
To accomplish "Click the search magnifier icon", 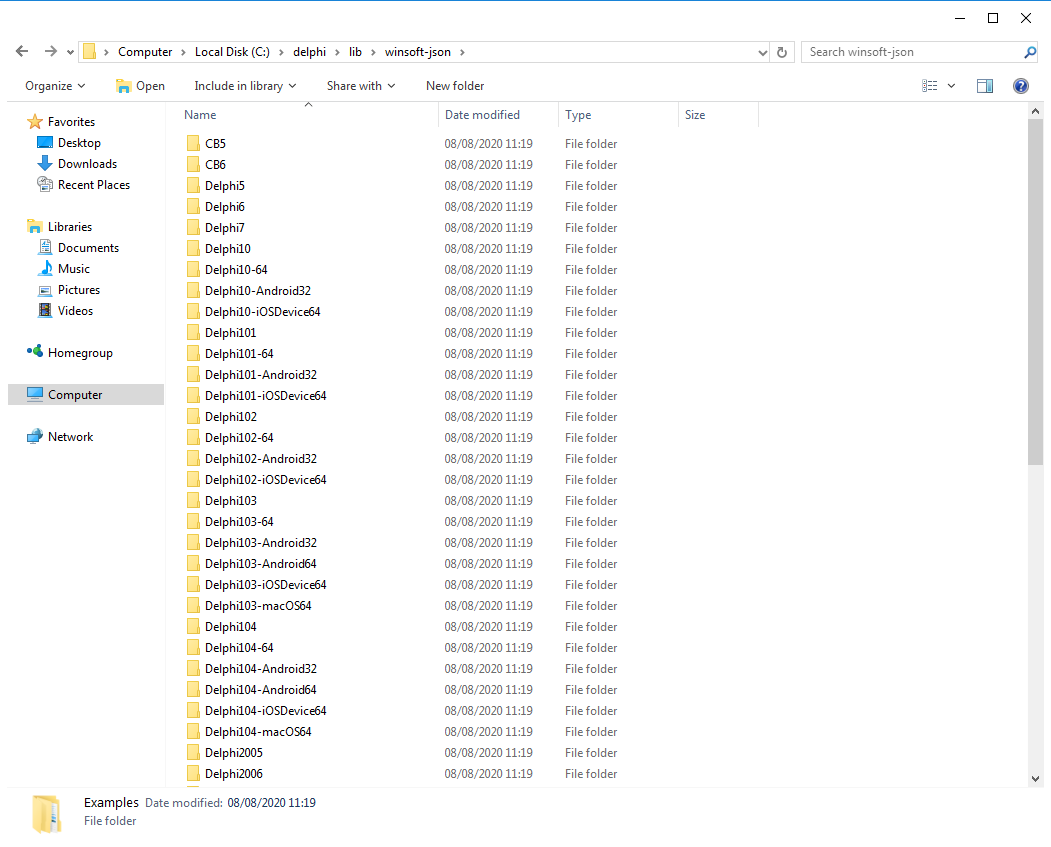I will (1030, 52).
